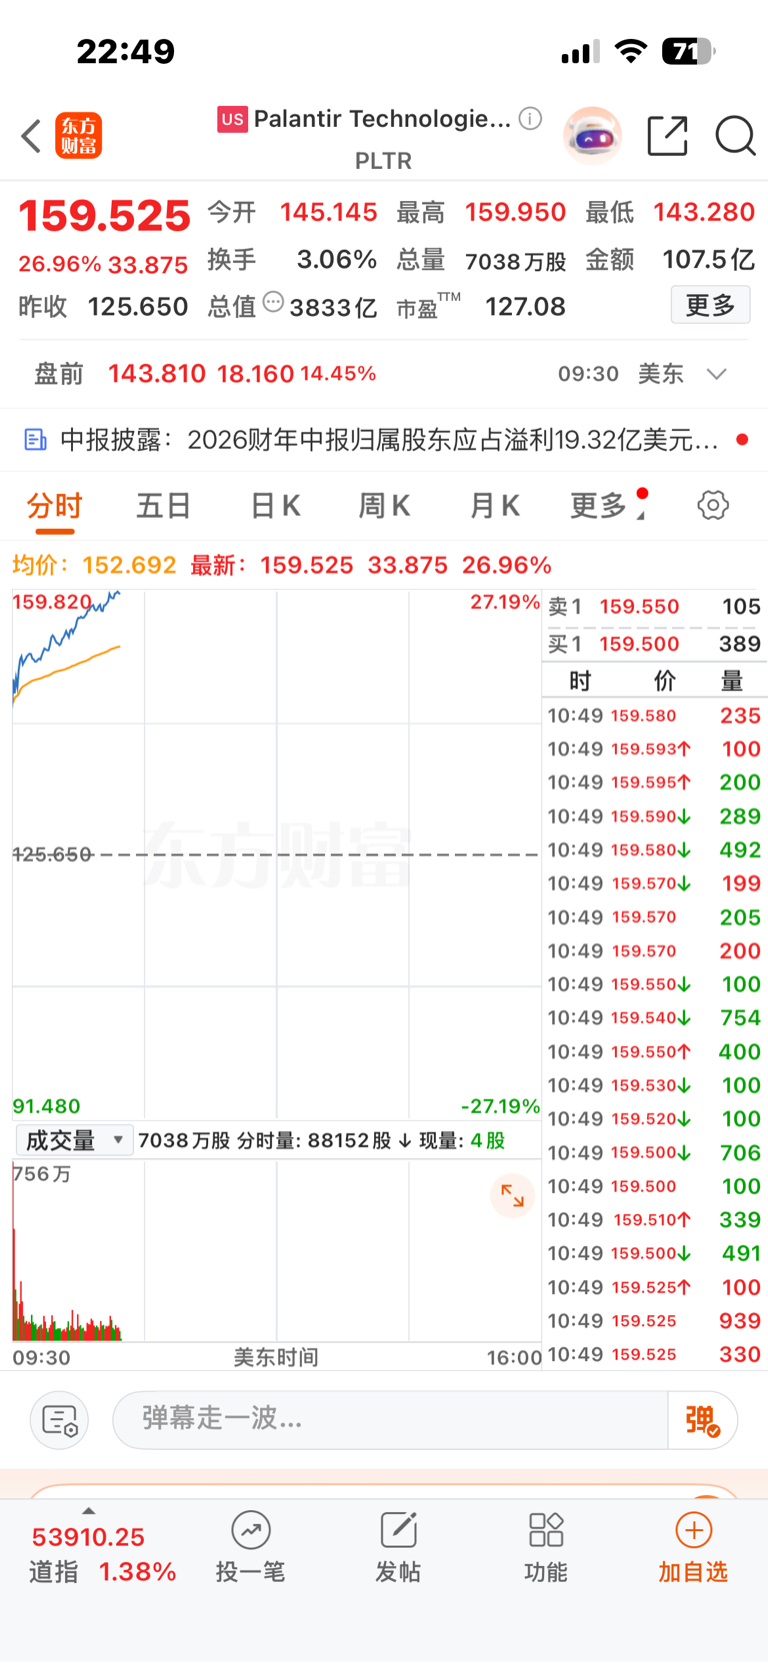Open the barrage settings icon left of input

[60, 1420]
